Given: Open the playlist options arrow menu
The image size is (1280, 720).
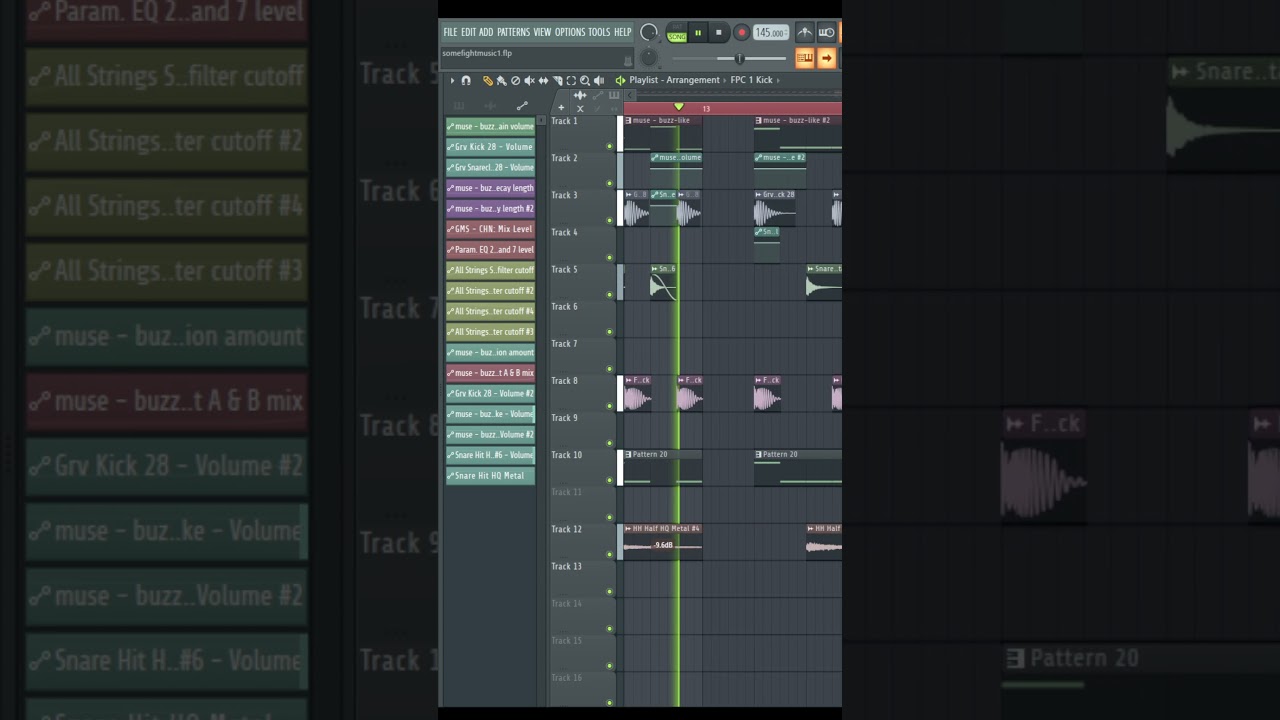Looking at the screenshot, I should point(452,80).
